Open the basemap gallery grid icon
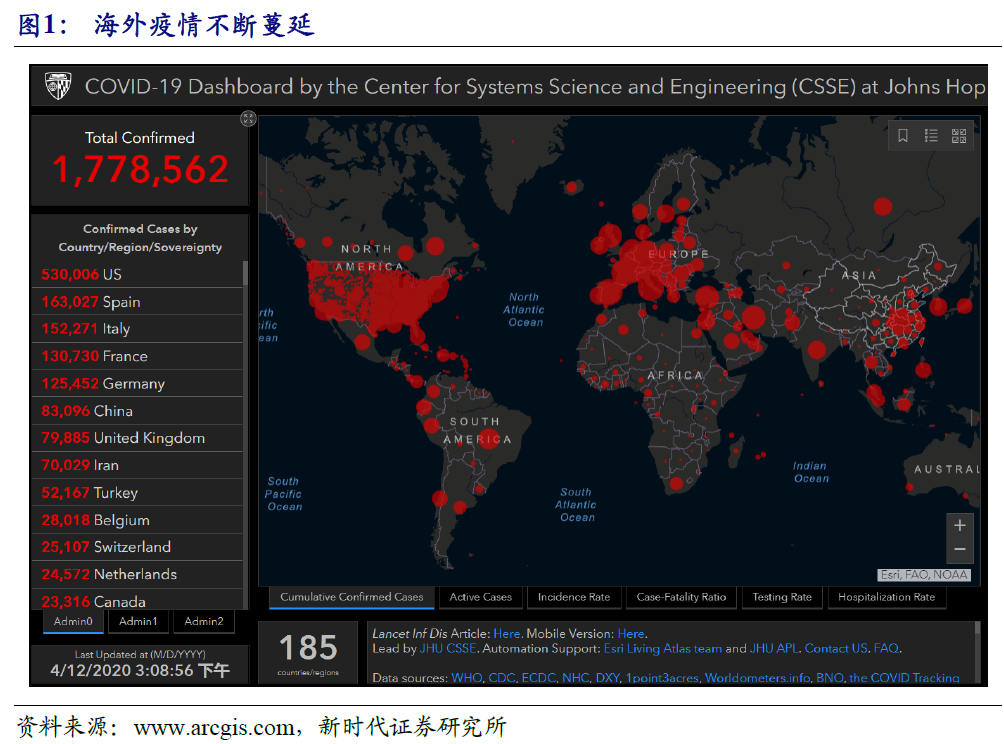This screenshot has height=744, width=1004. (x=959, y=136)
